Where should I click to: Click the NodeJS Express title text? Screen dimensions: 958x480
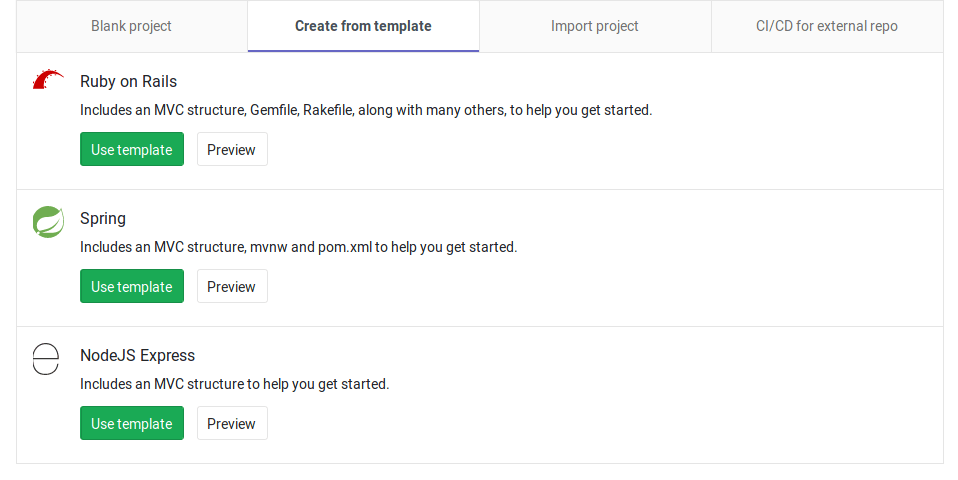[x=137, y=356]
